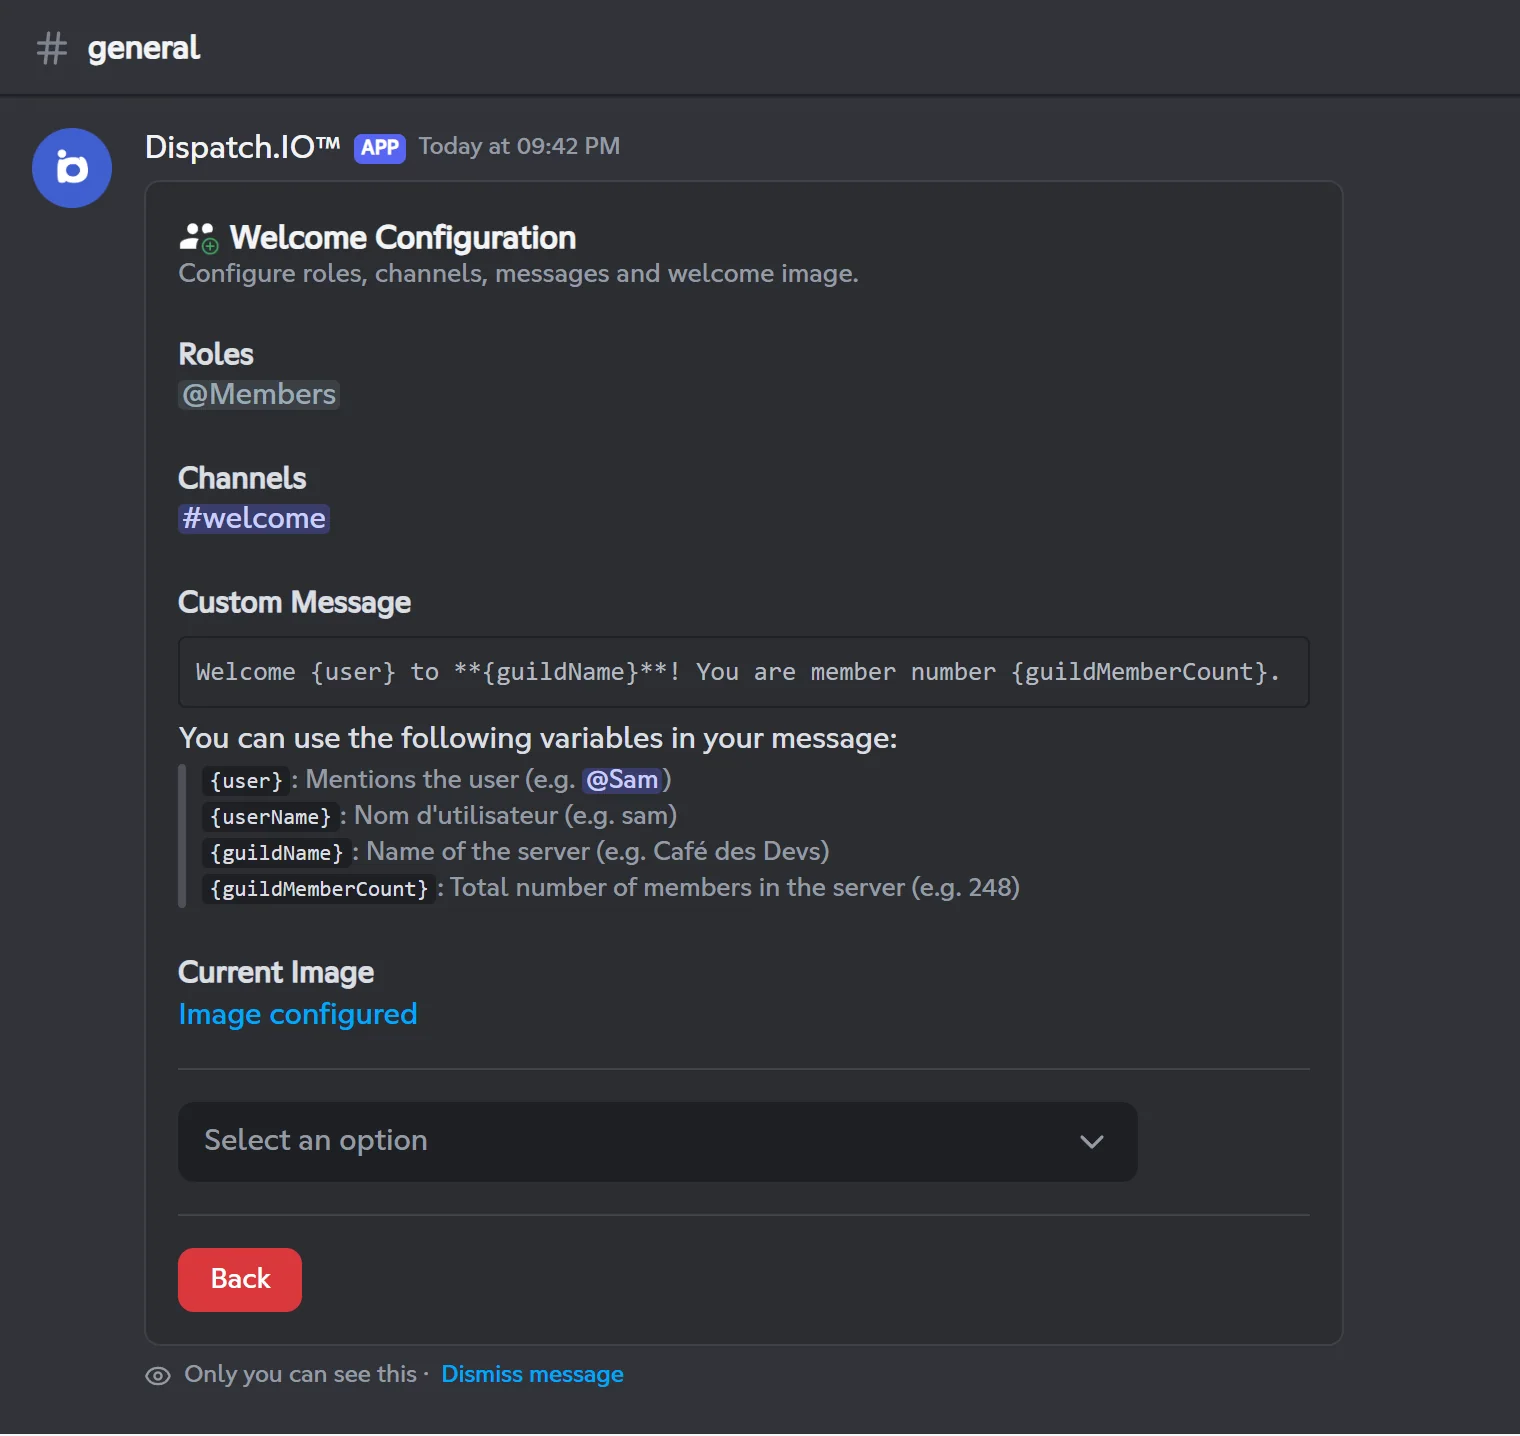
Task: Click the Welcome Configuration members icon
Action: point(199,238)
